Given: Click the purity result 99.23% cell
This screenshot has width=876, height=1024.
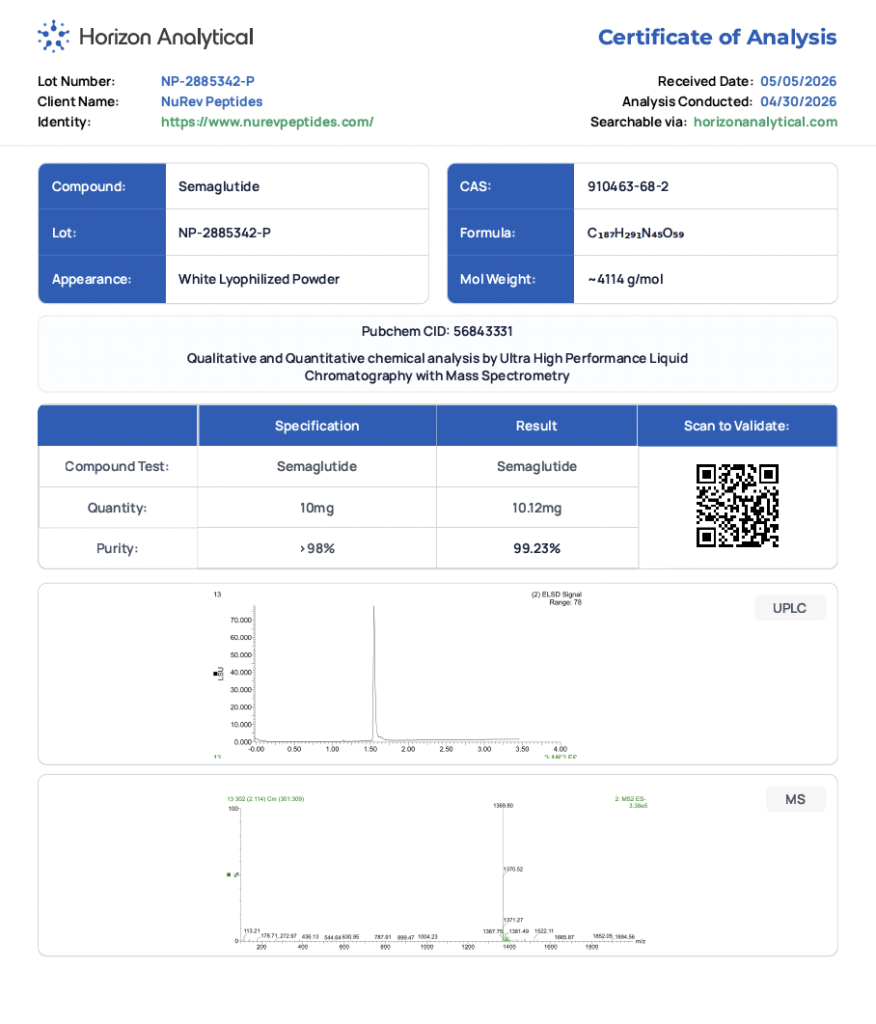Looking at the screenshot, I should pyautogui.click(x=536, y=549).
